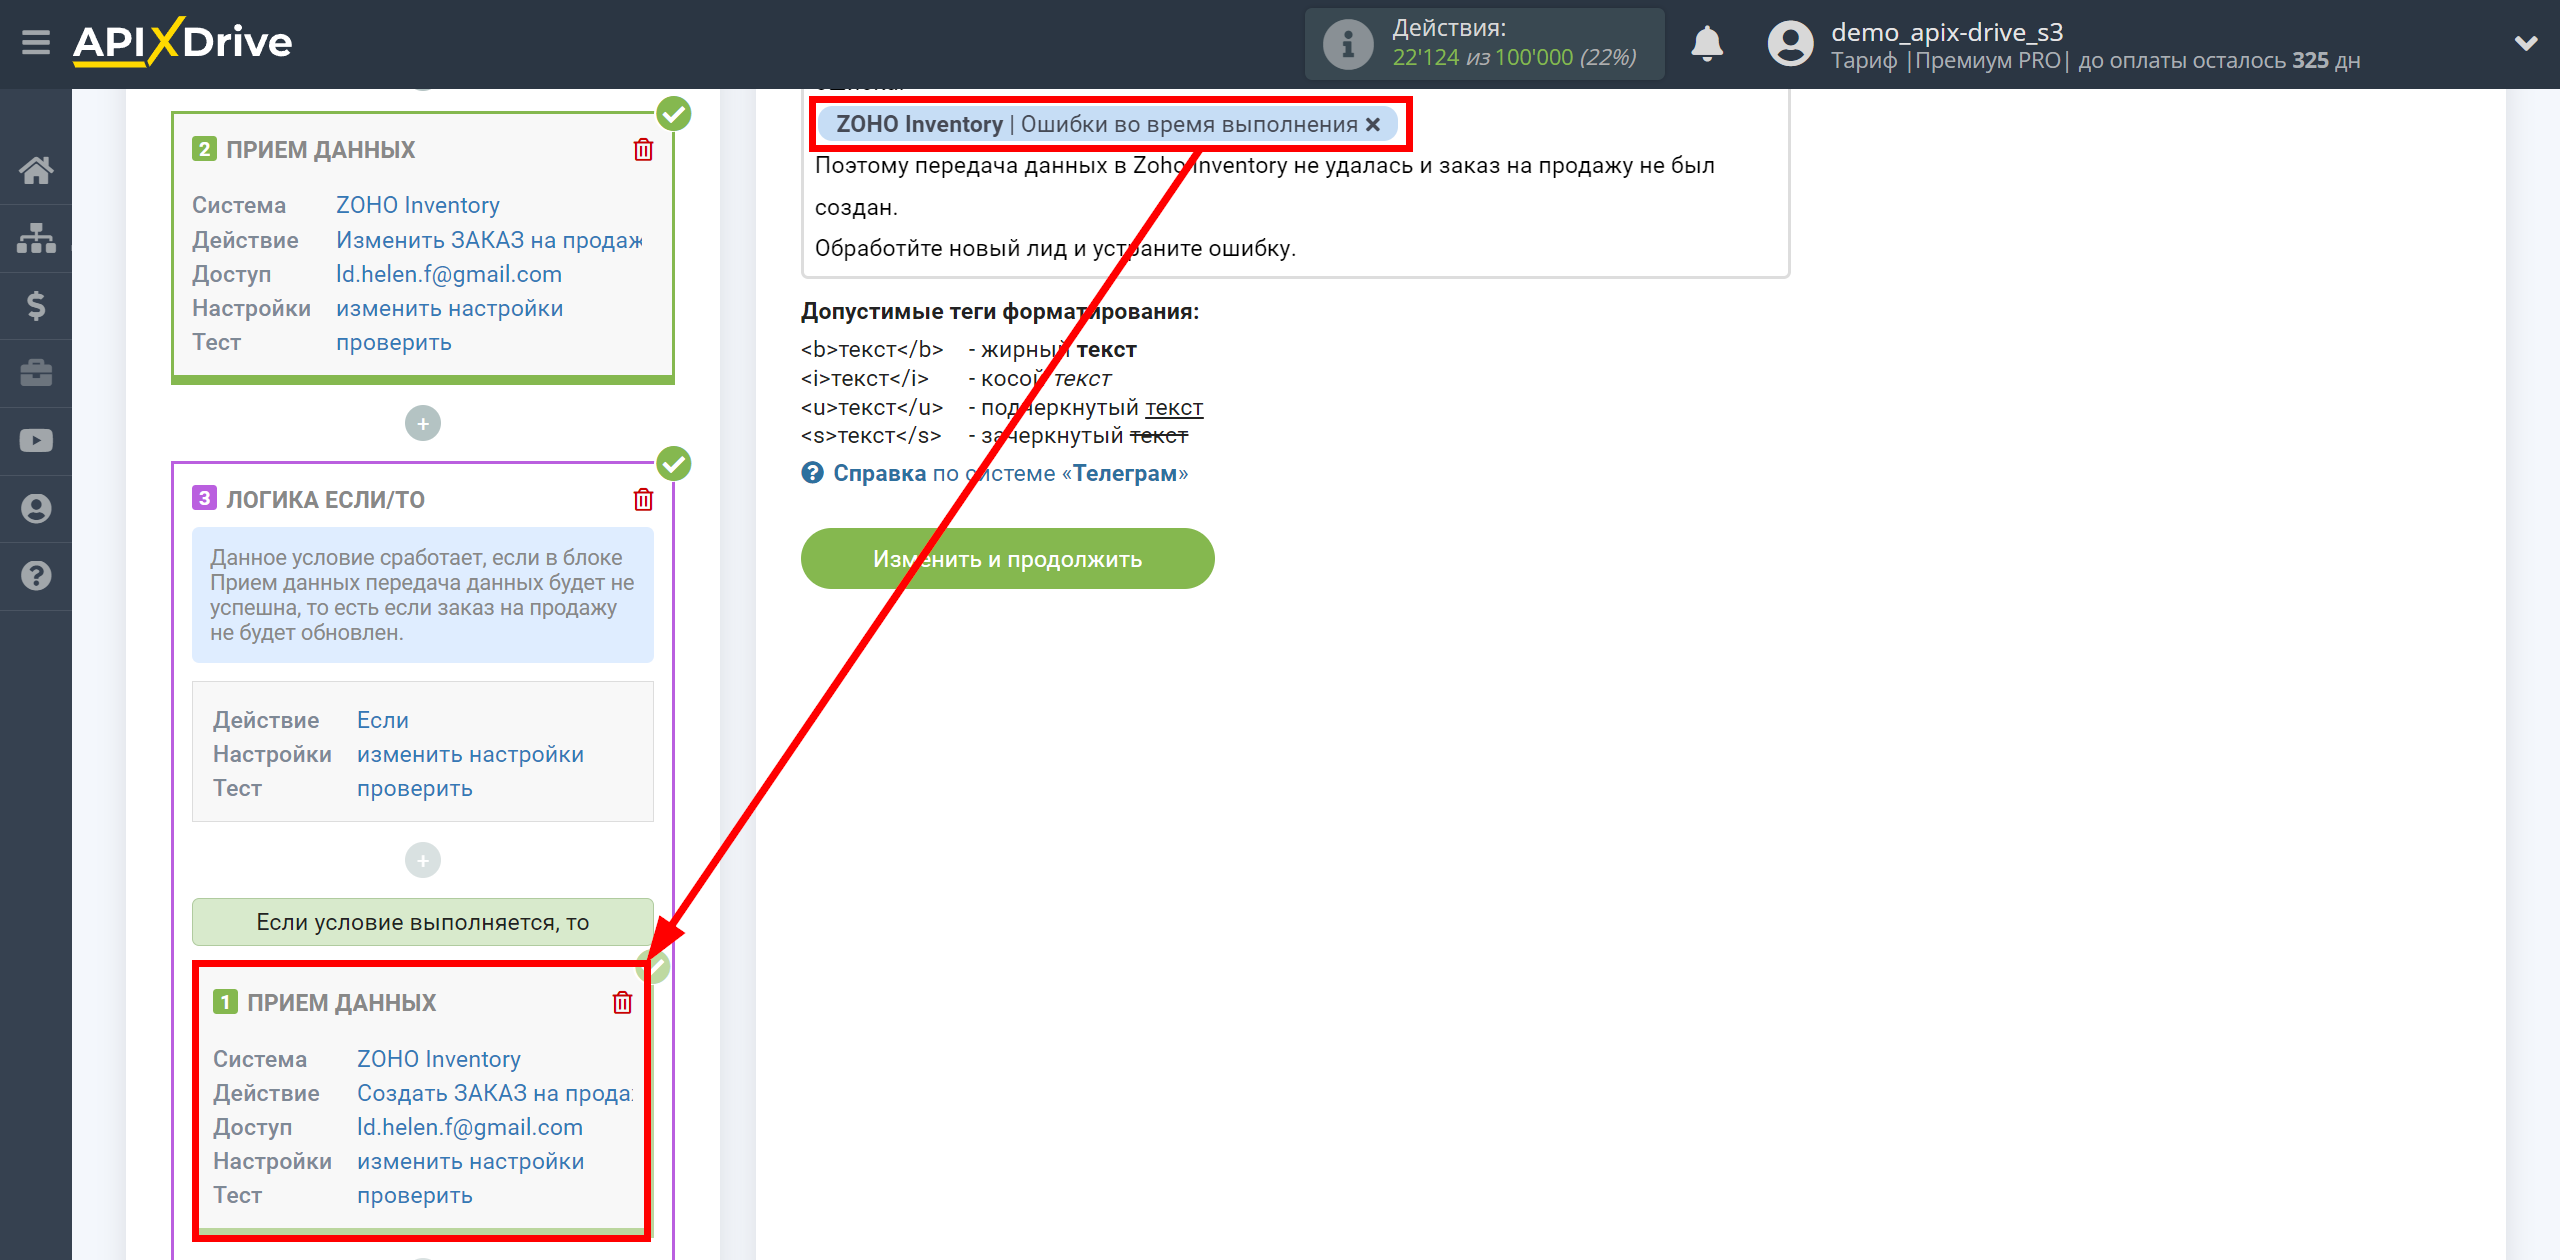
Task: Click проверить in nested block
Action: [415, 1195]
